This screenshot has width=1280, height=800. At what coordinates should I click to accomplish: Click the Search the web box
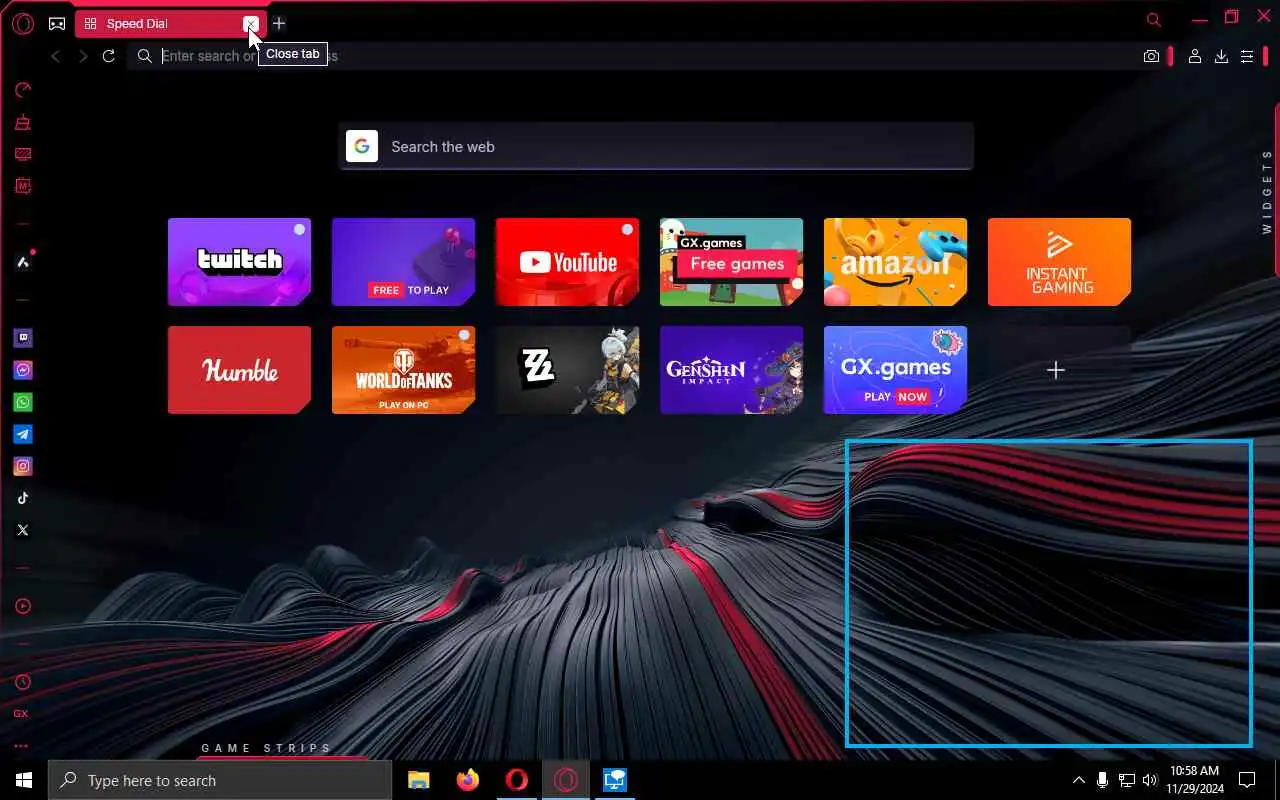655,146
